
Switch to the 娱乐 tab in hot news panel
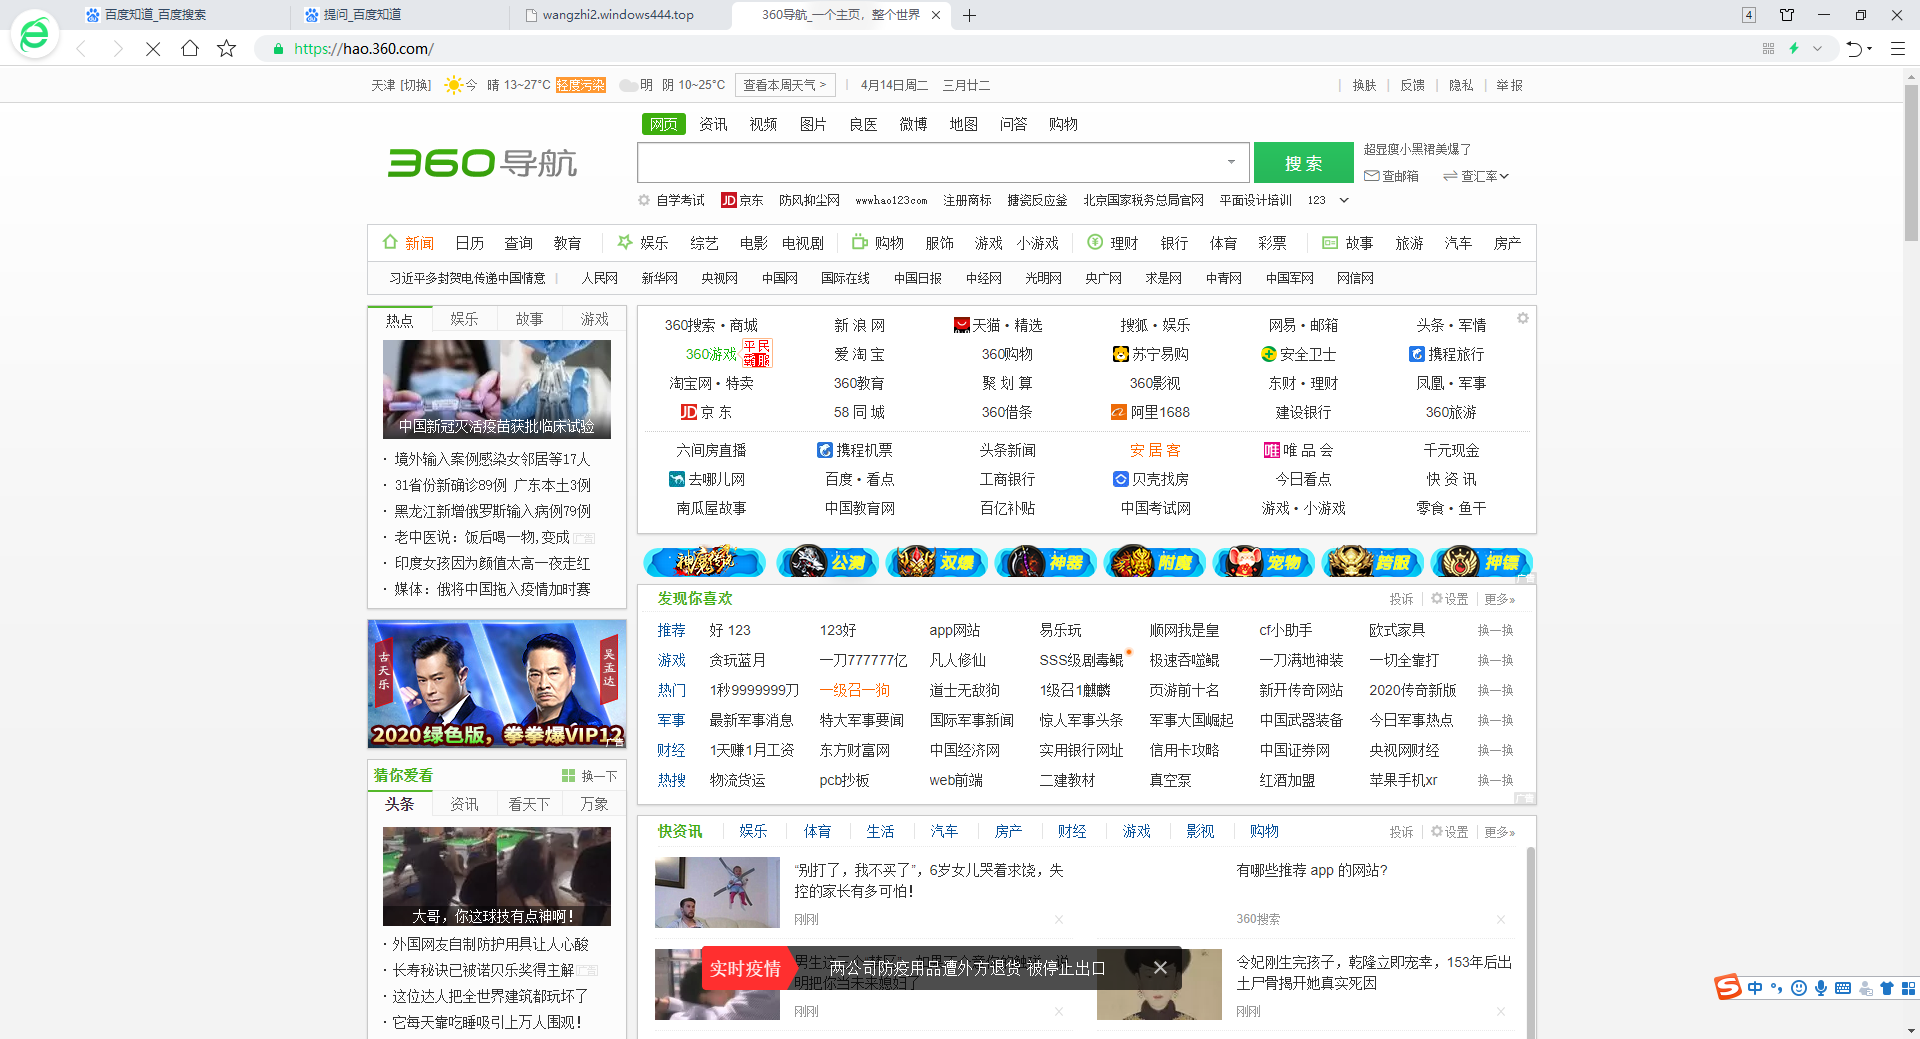point(464,319)
